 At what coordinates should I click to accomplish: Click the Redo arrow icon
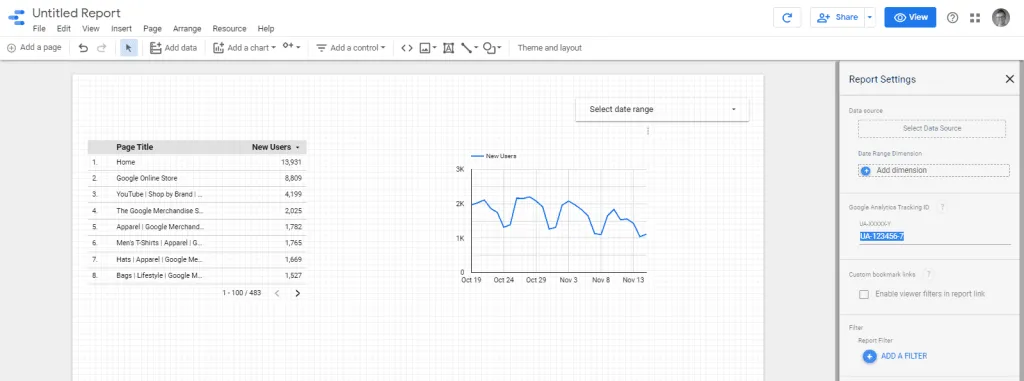pos(101,48)
